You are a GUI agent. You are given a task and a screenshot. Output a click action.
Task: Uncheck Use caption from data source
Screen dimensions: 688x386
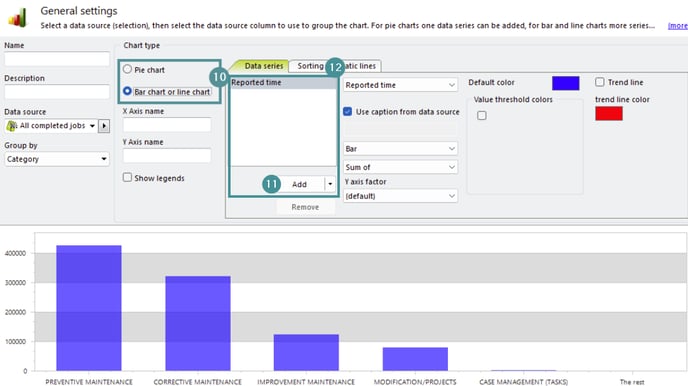coord(348,111)
